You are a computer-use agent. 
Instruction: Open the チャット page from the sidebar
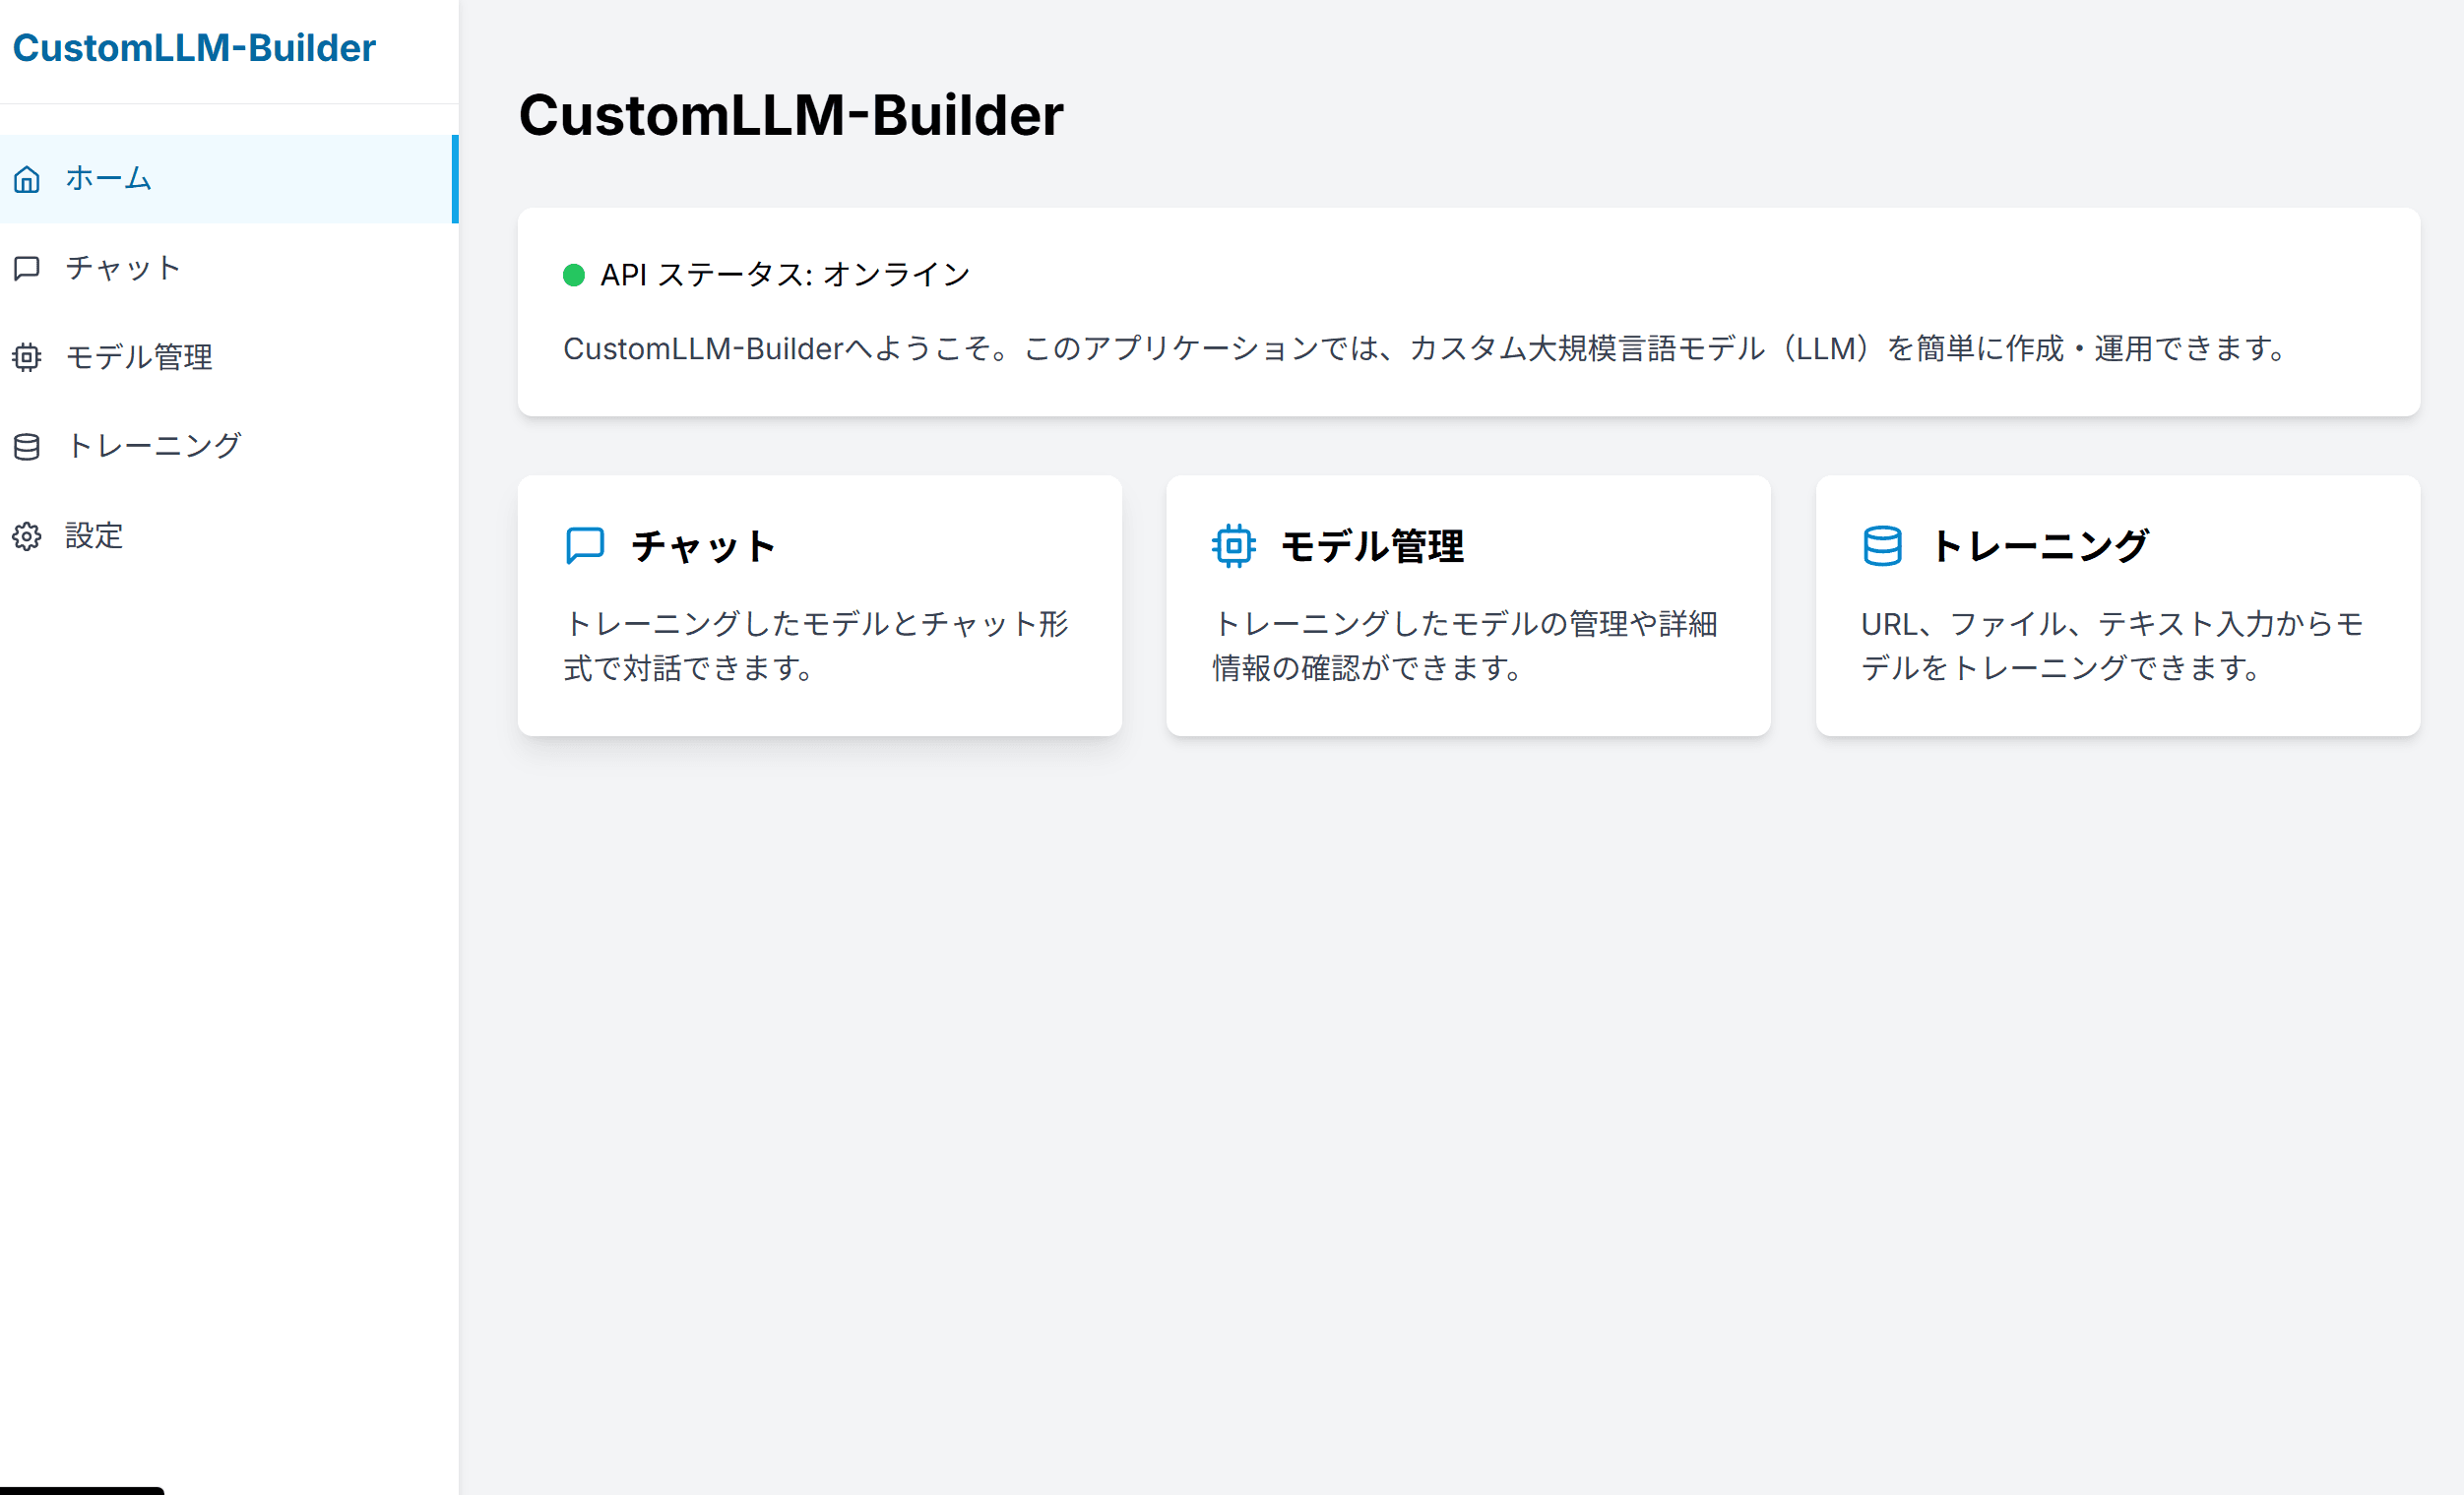click(x=122, y=267)
